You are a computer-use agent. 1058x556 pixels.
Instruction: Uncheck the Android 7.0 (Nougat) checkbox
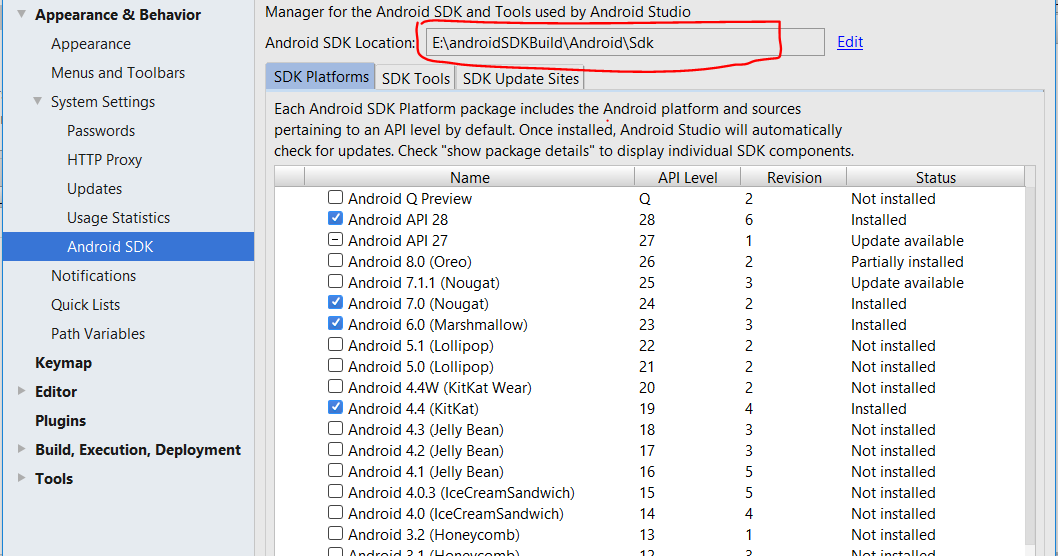(x=335, y=302)
